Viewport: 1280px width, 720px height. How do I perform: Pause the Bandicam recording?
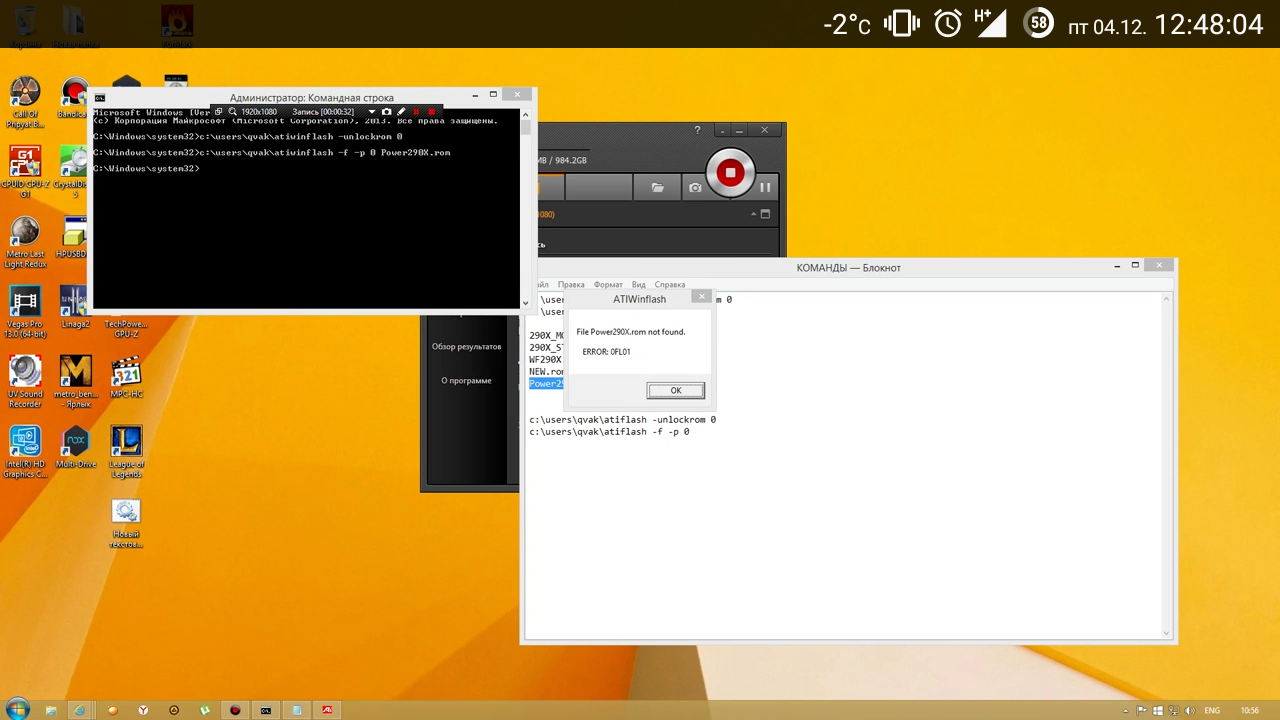[x=765, y=187]
